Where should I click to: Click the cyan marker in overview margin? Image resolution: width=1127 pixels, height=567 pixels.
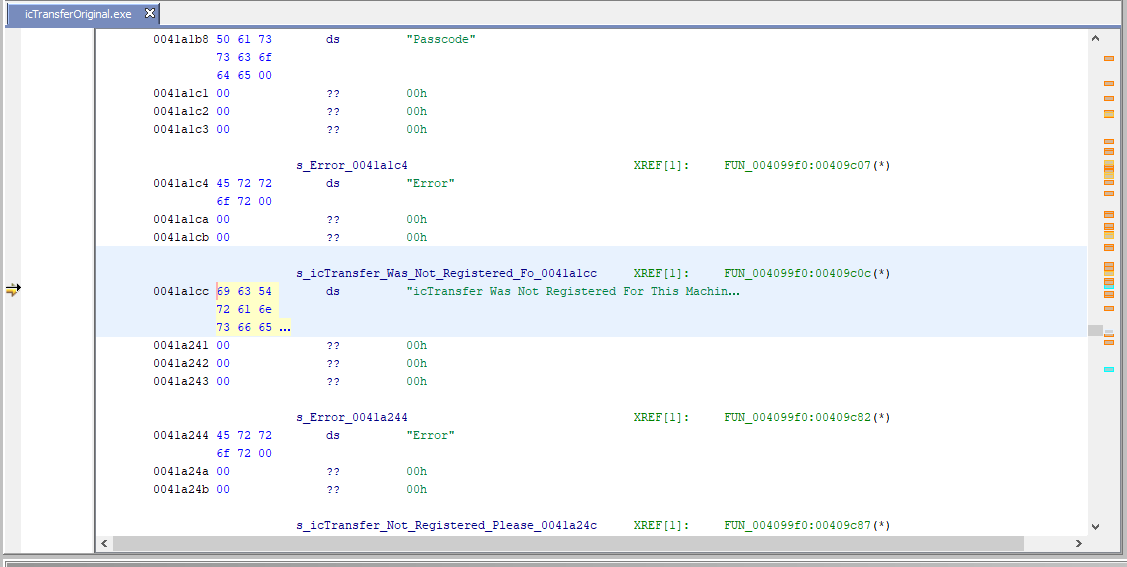point(1109,370)
